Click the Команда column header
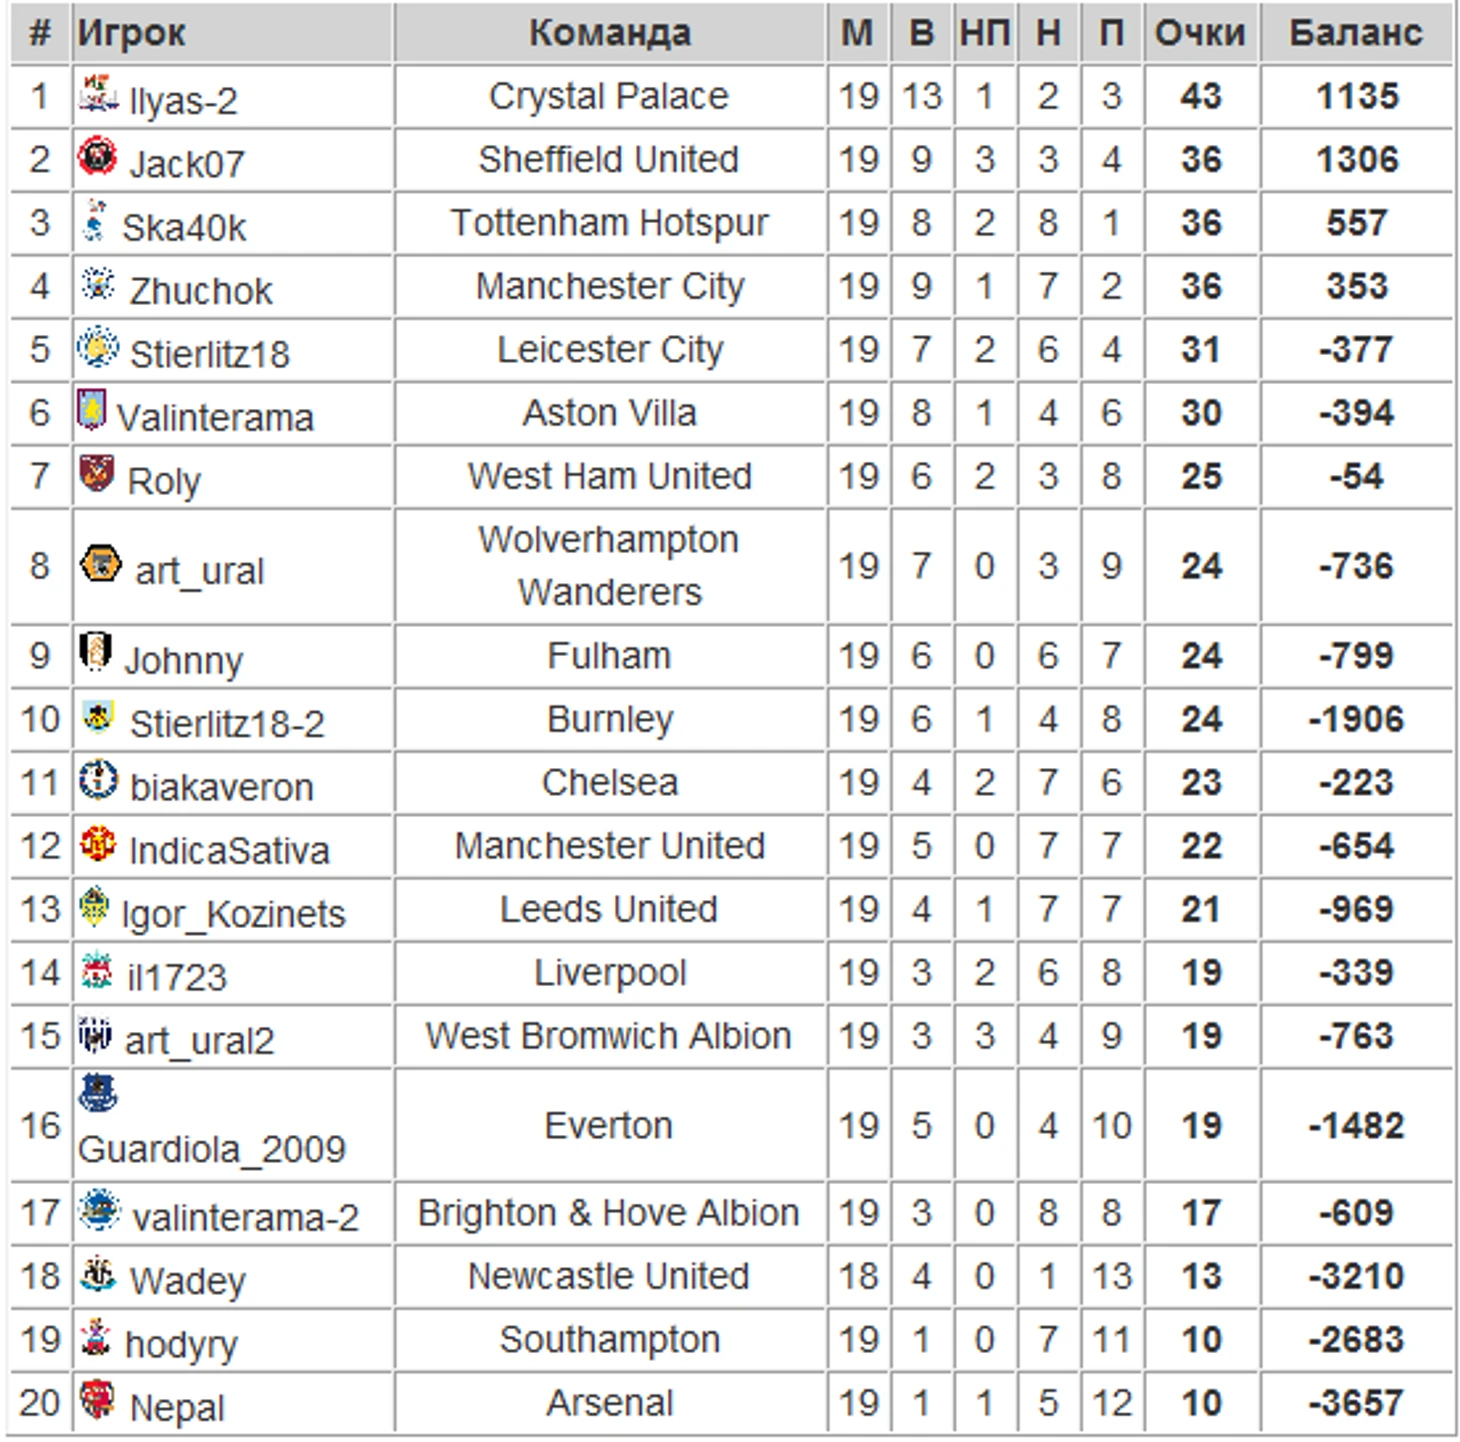This screenshot has width=1460, height=1442. click(x=610, y=33)
